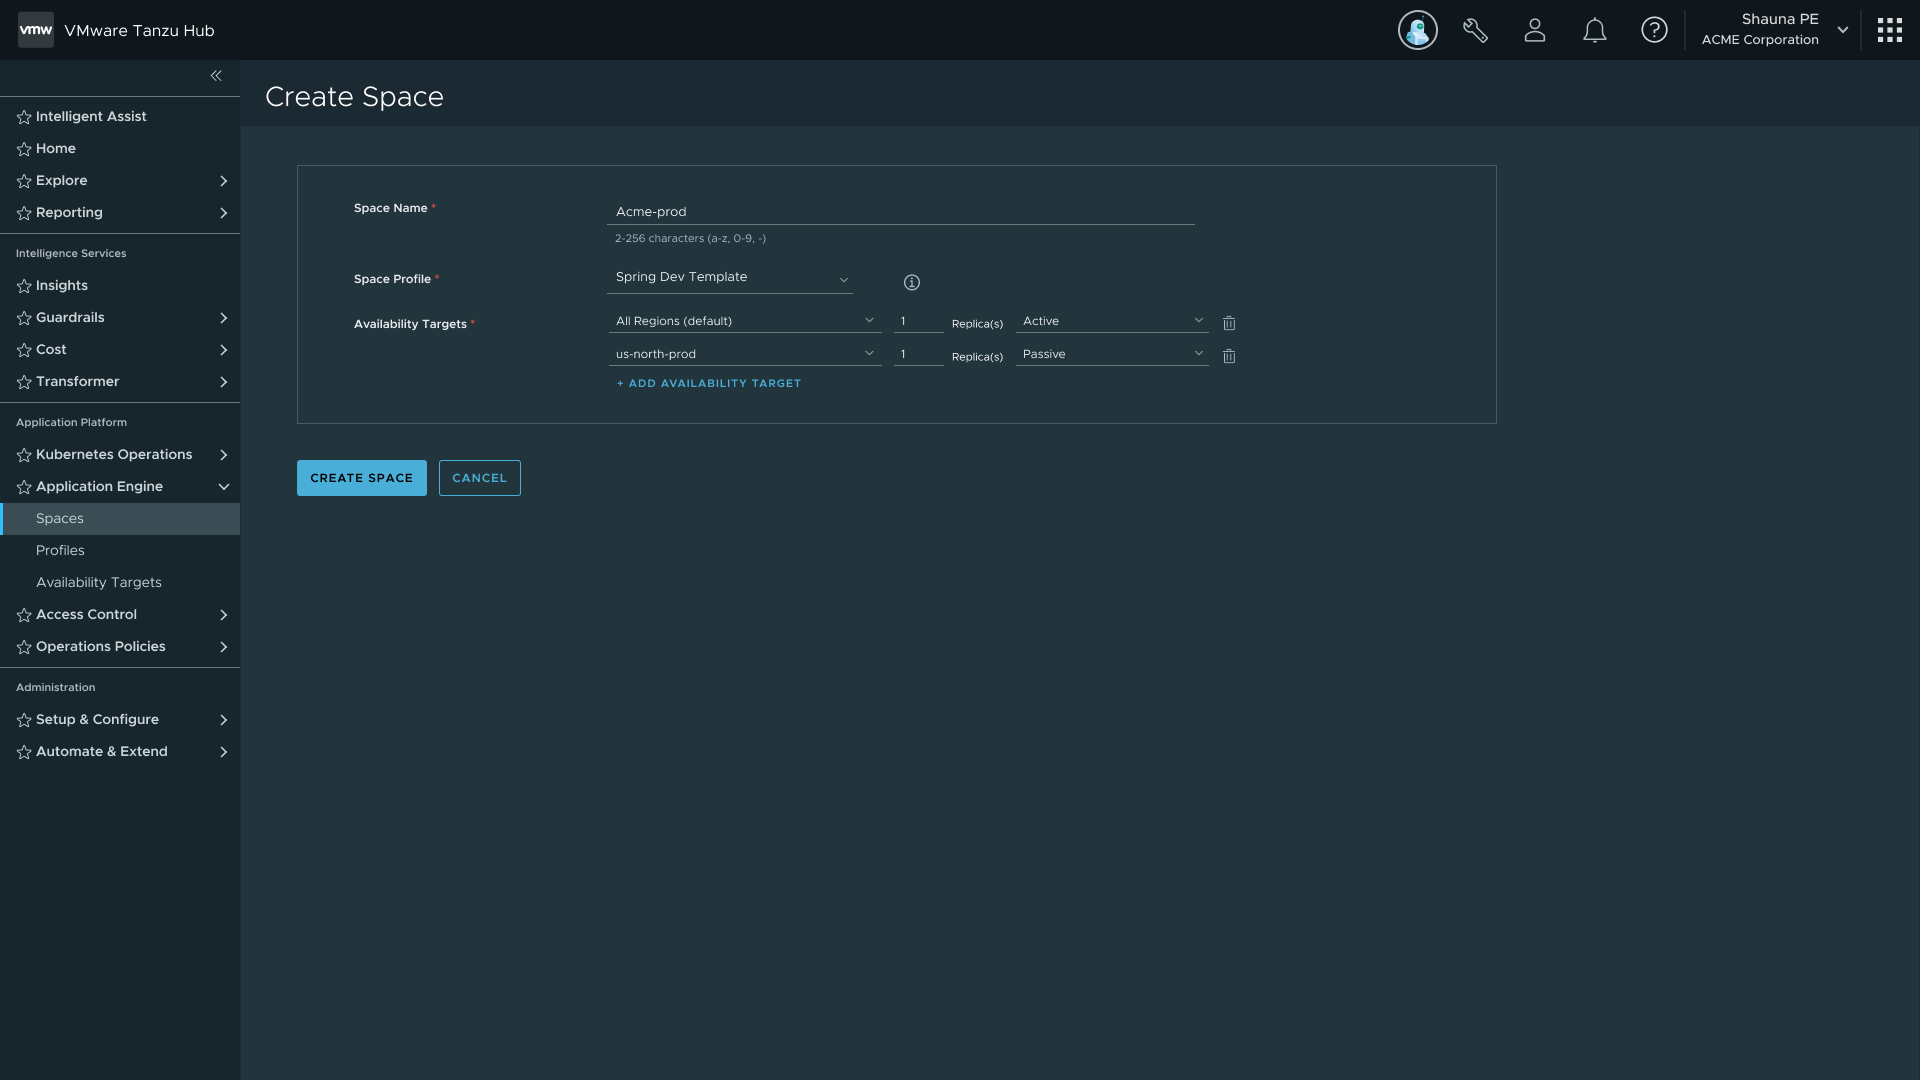1920x1080 pixels.
Task: Expand the Setup & Configure chevron
Action: (x=223, y=720)
